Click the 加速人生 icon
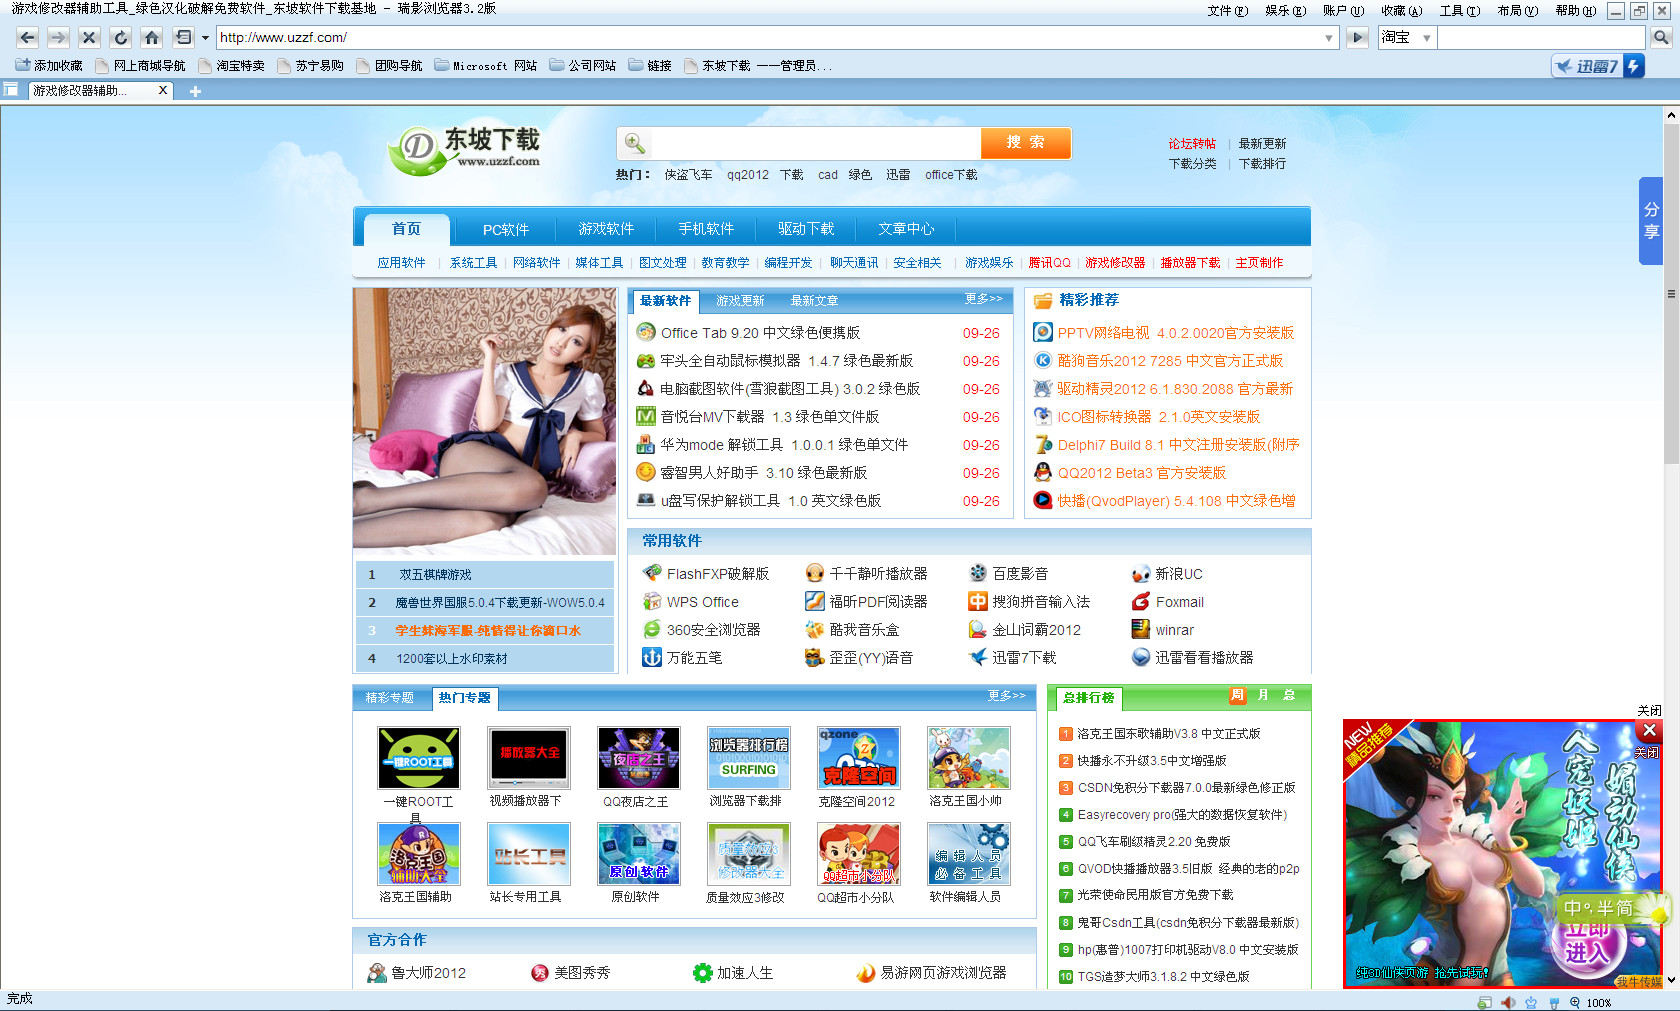The height and width of the screenshot is (1011, 1680). coord(703,973)
